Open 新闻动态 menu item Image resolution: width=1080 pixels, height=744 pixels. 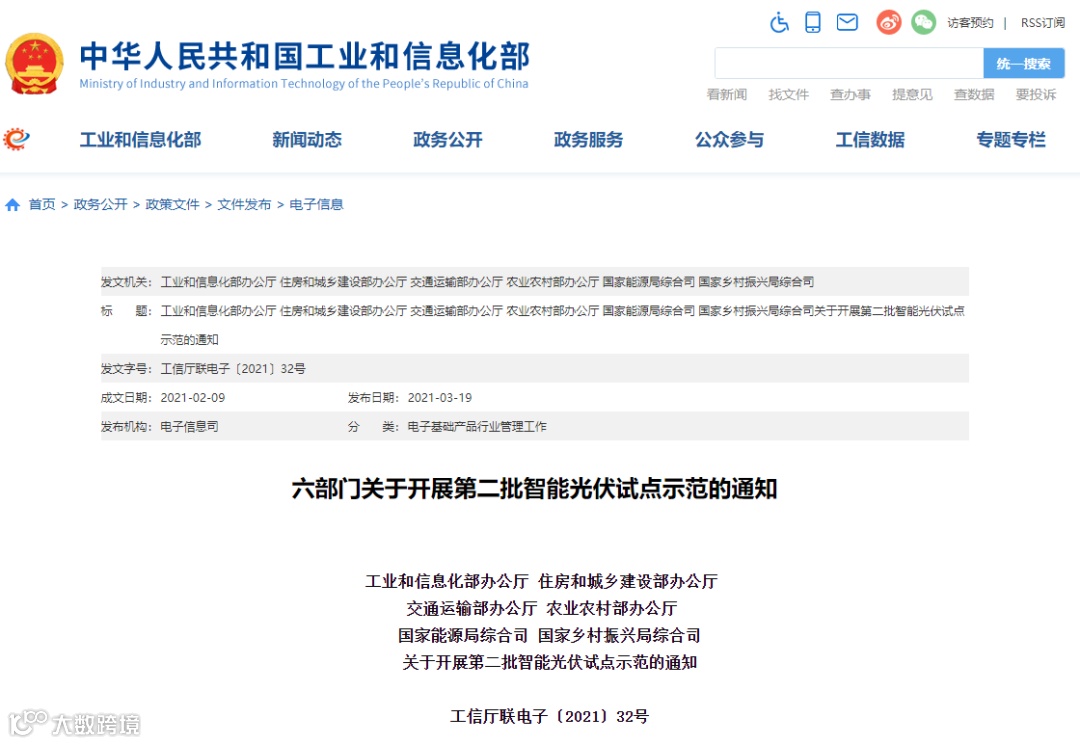point(307,140)
